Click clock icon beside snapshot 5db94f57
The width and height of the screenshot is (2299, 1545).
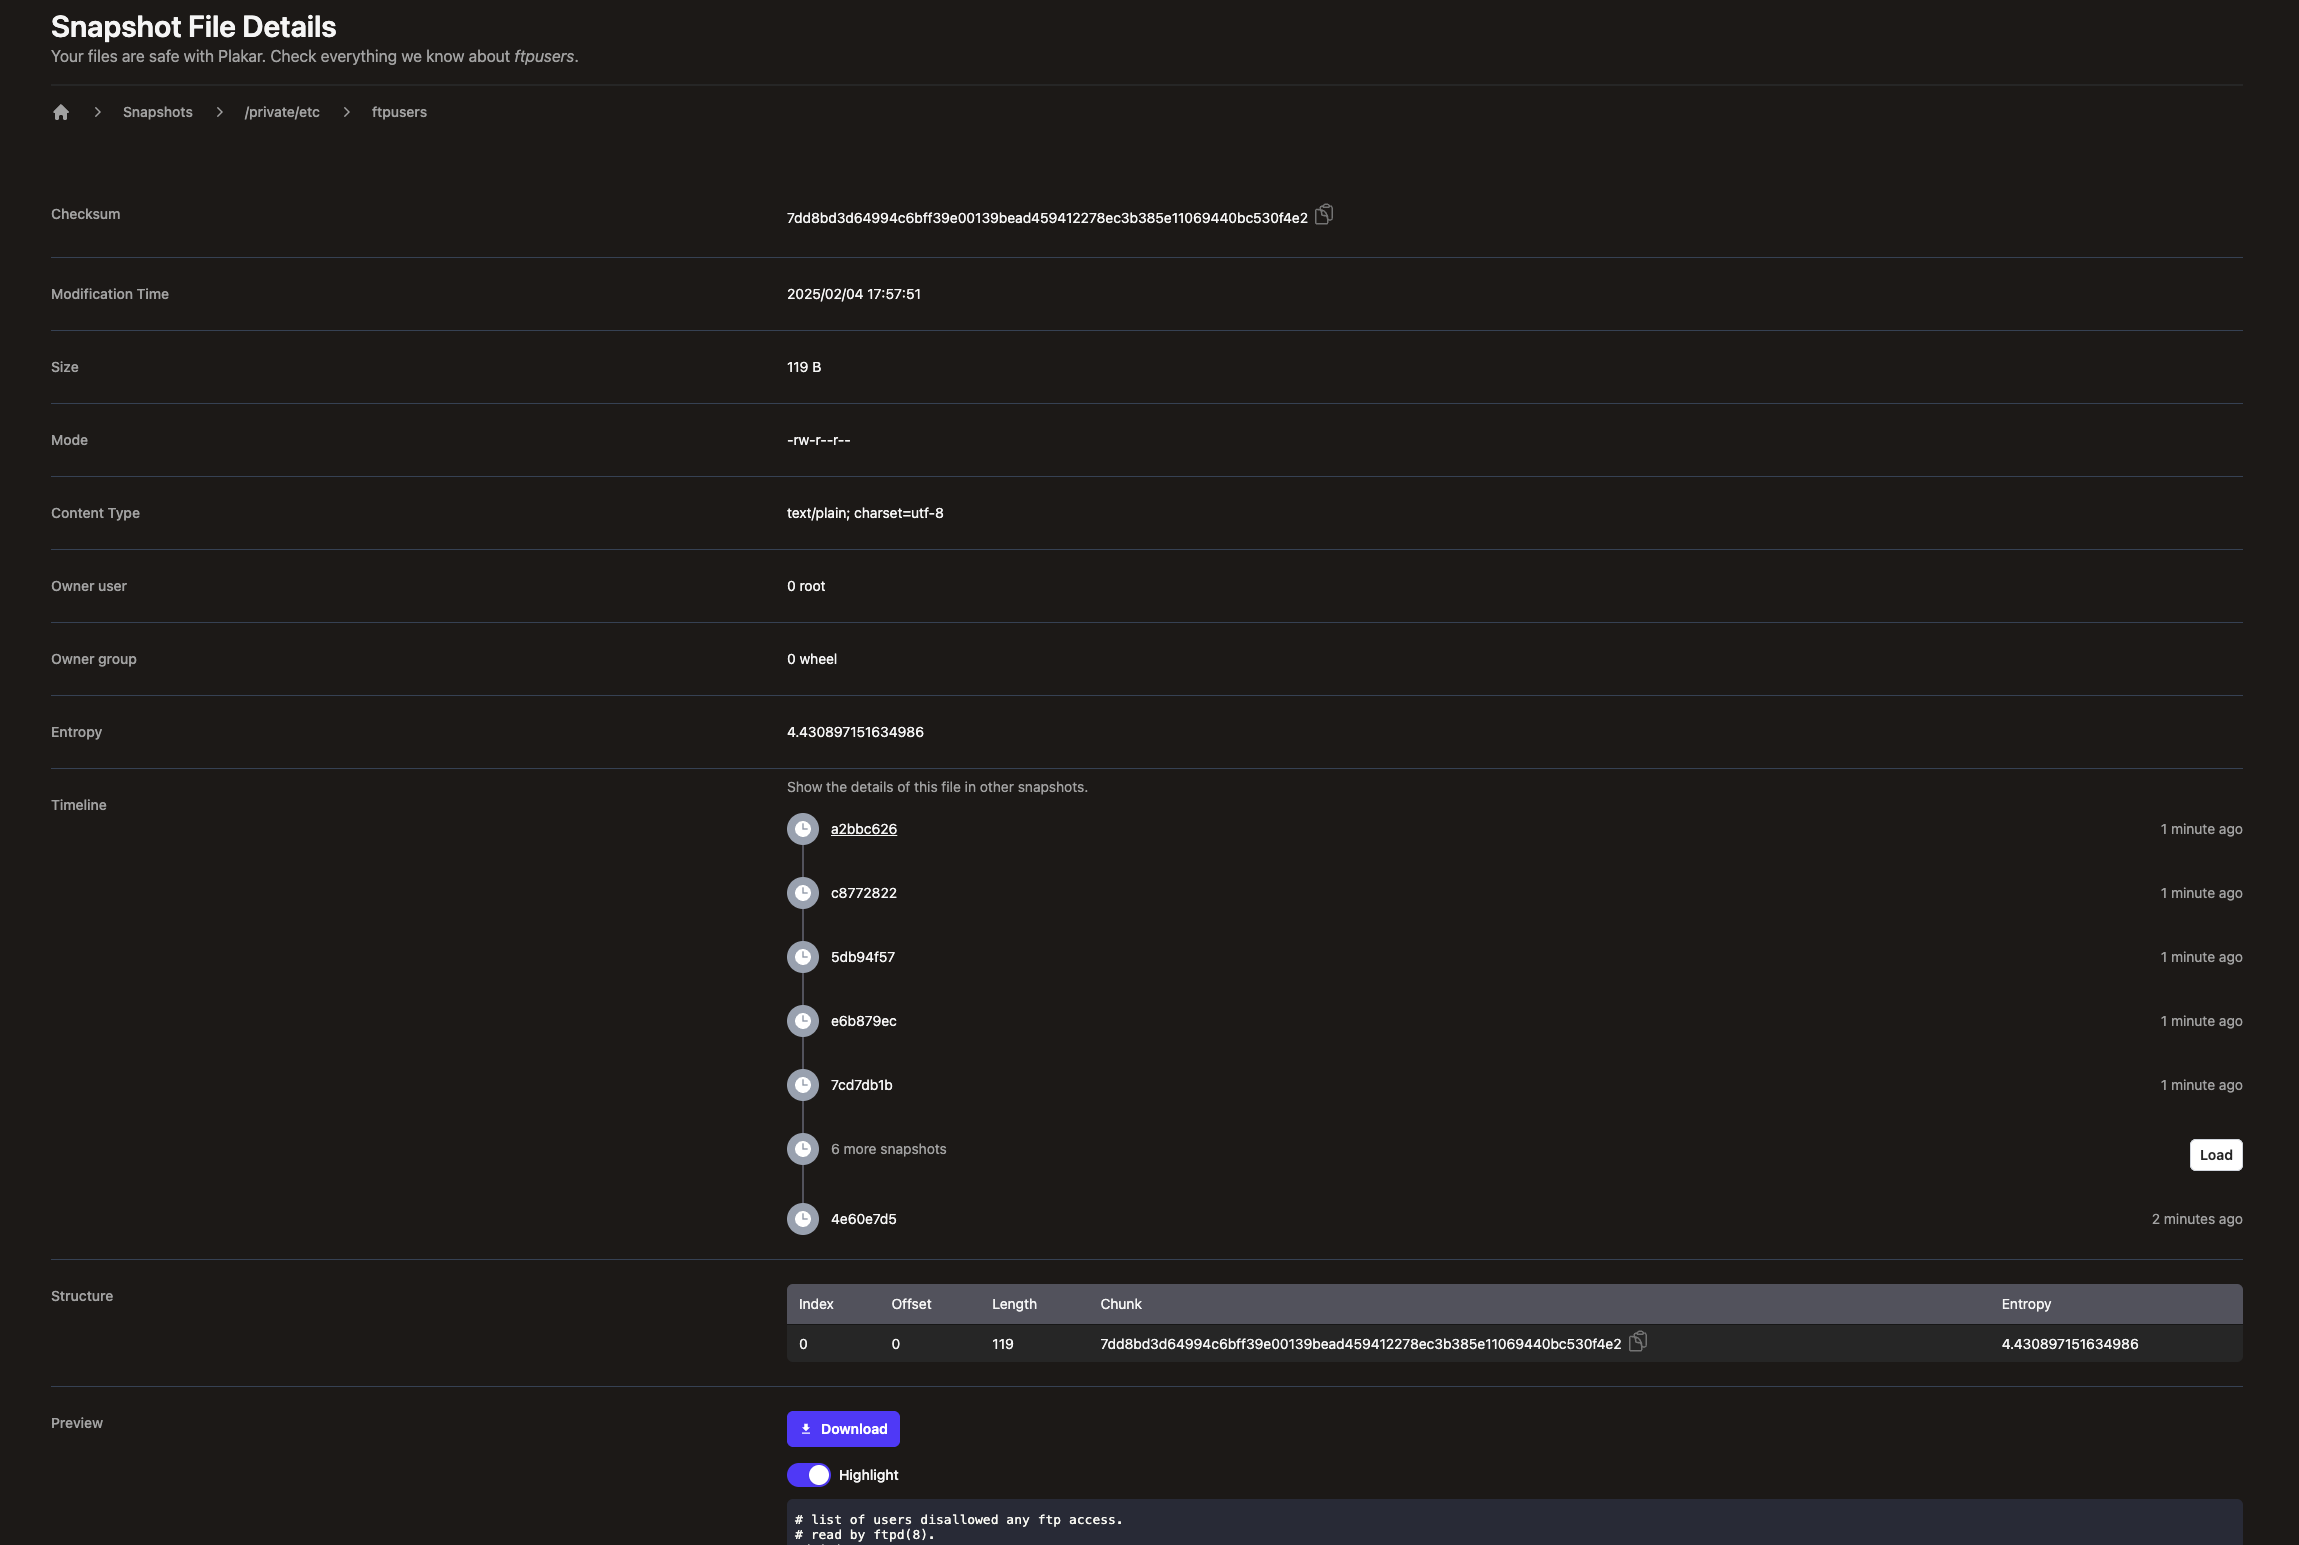[x=802, y=957]
